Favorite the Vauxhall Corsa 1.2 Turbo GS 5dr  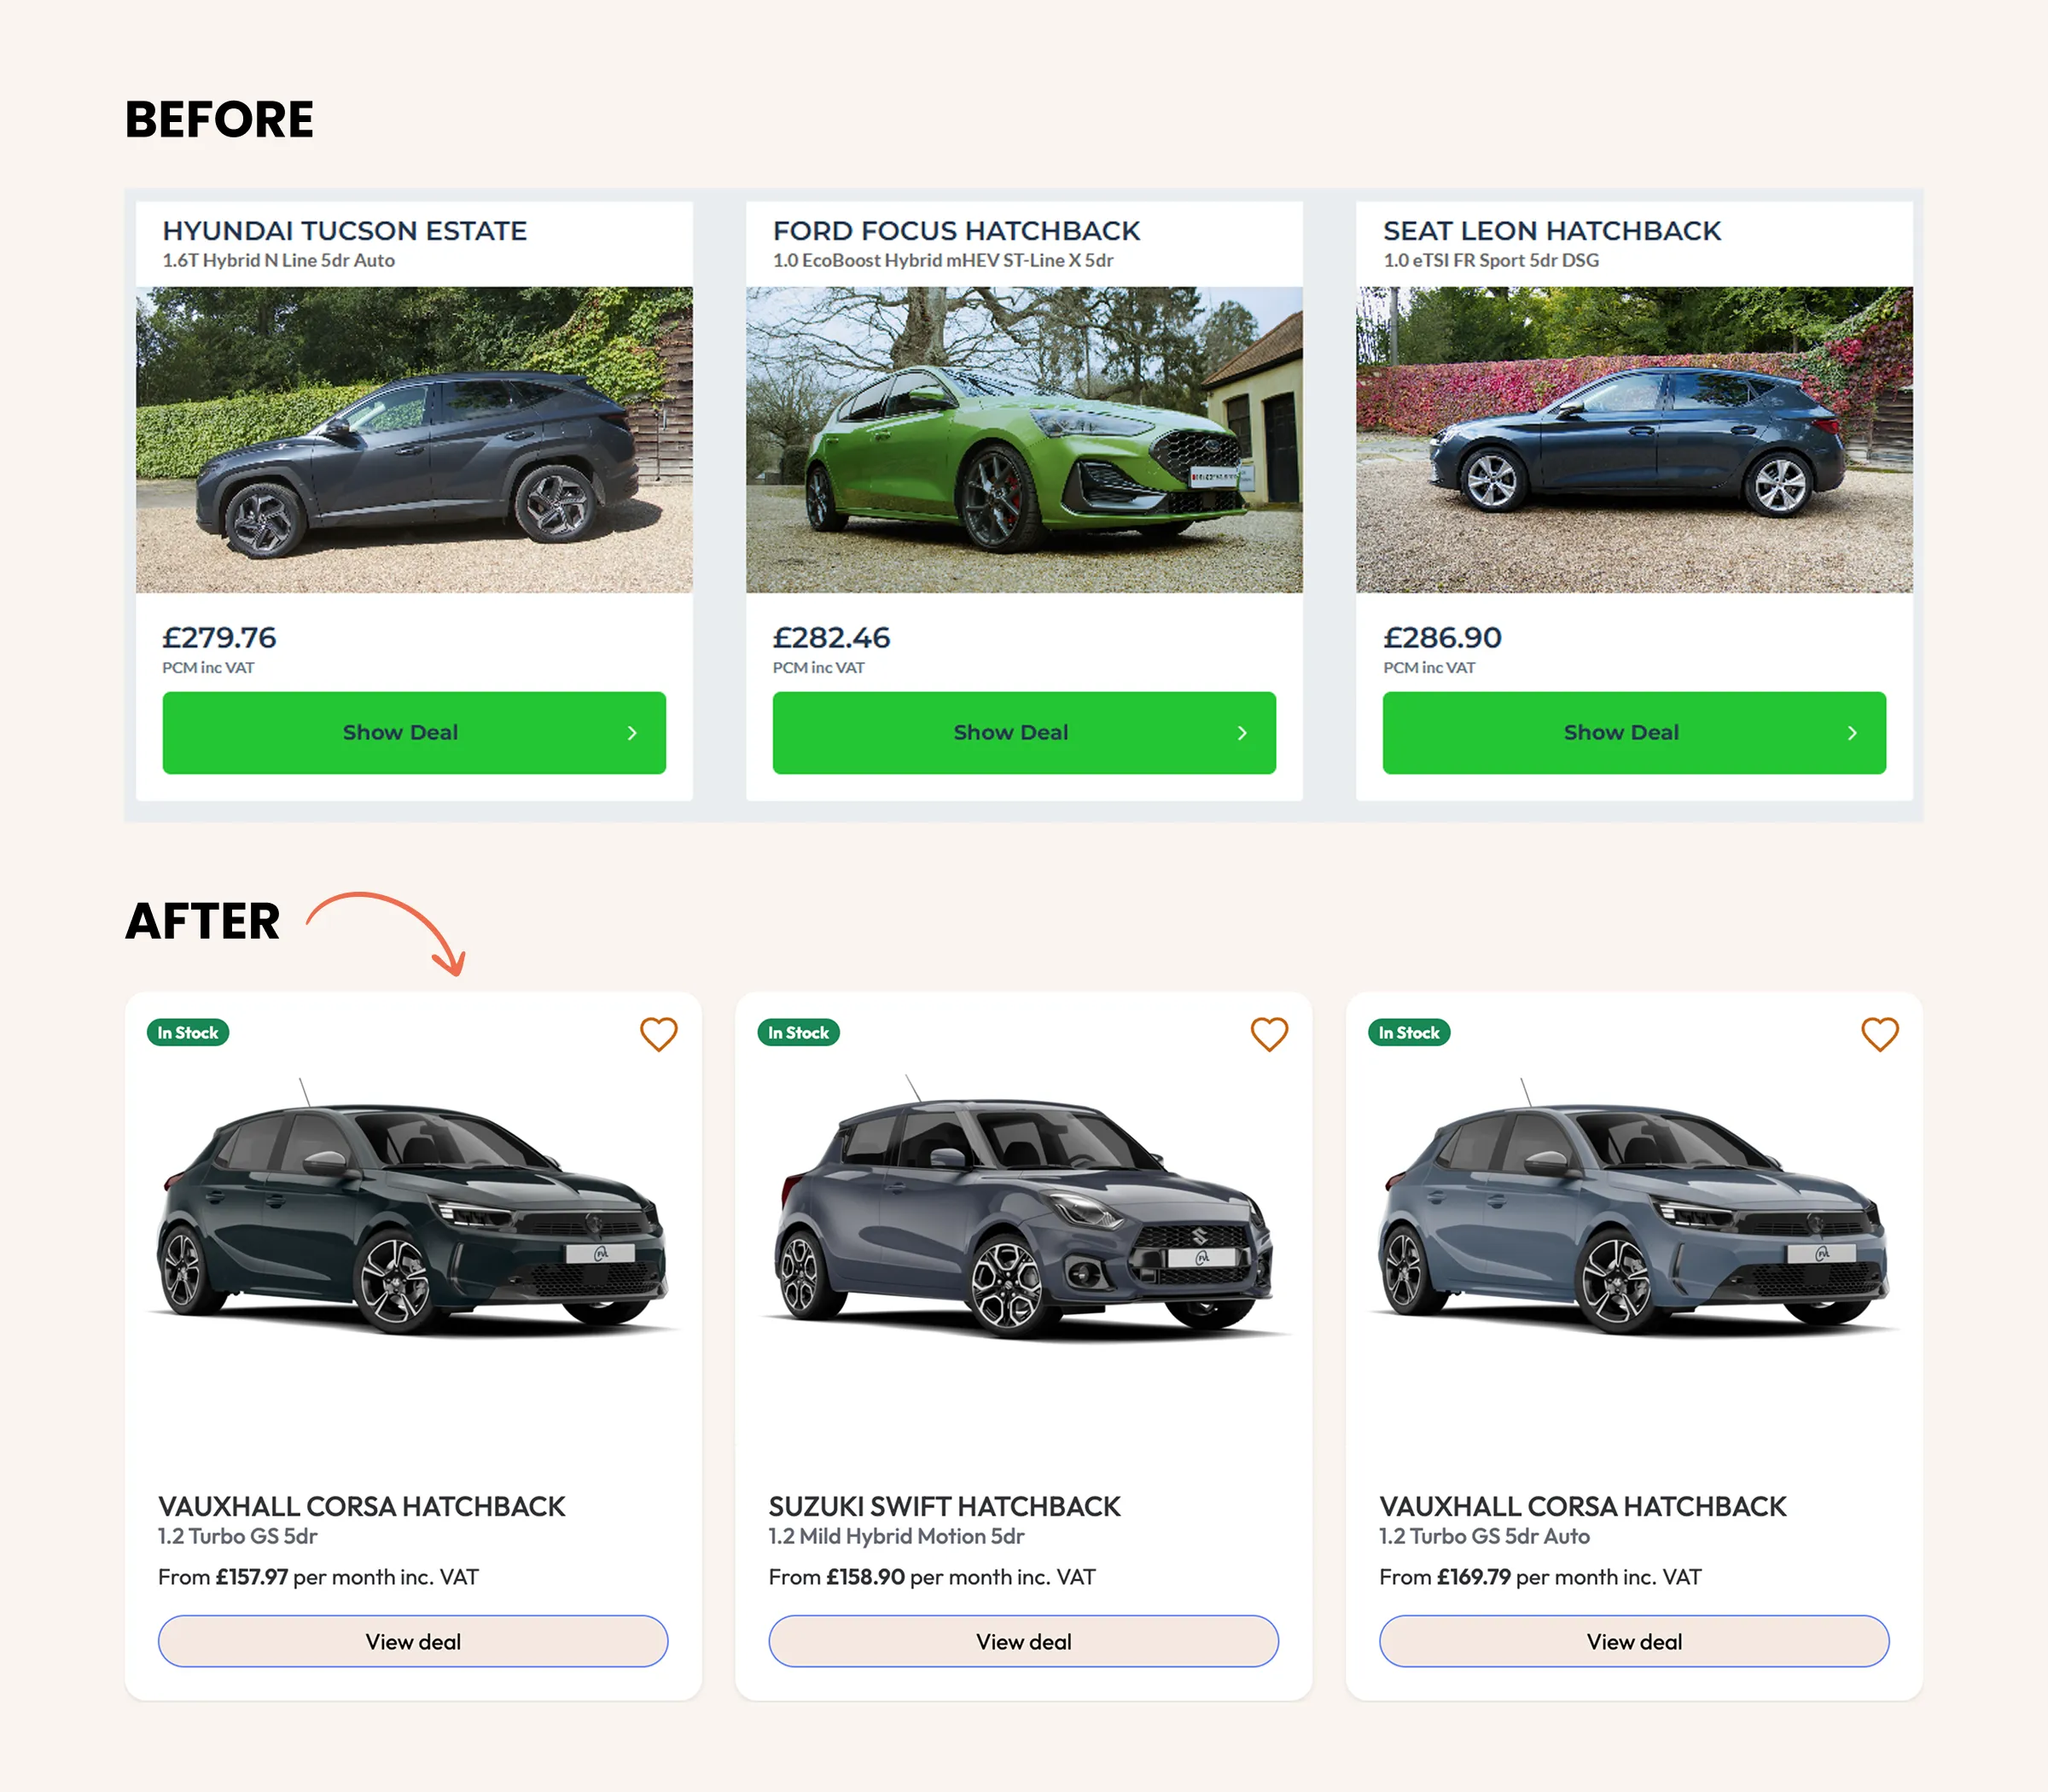tap(658, 1034)
